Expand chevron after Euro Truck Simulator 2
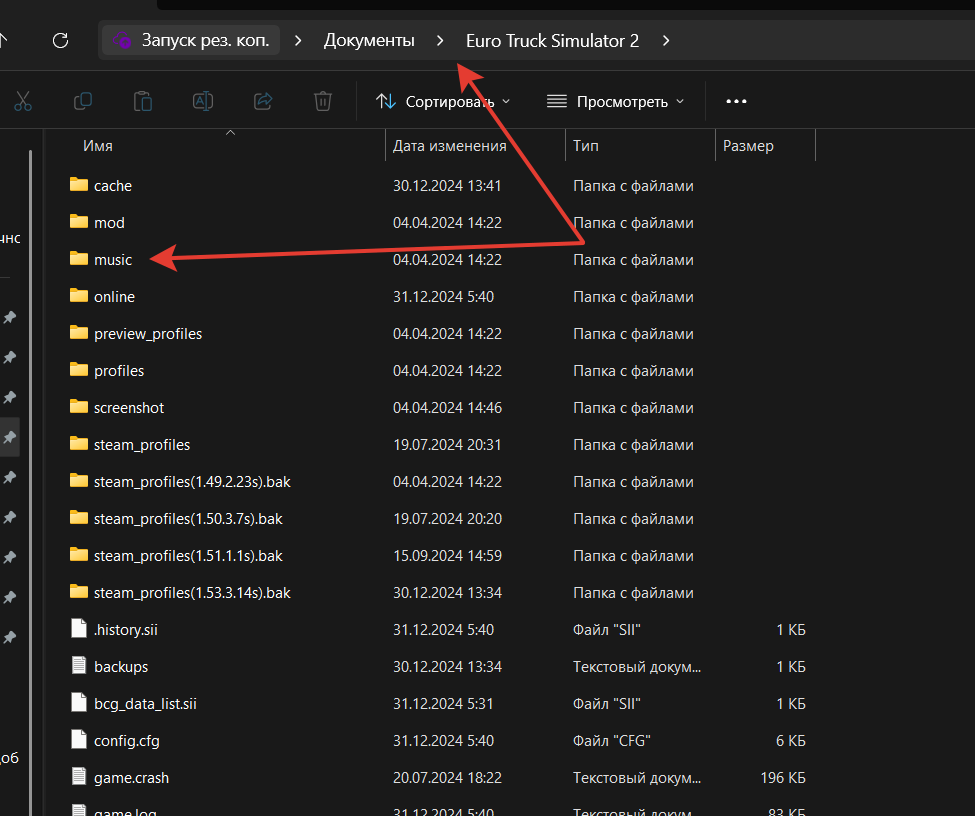This screenshot has height=816, width=975. coord(666,40)
